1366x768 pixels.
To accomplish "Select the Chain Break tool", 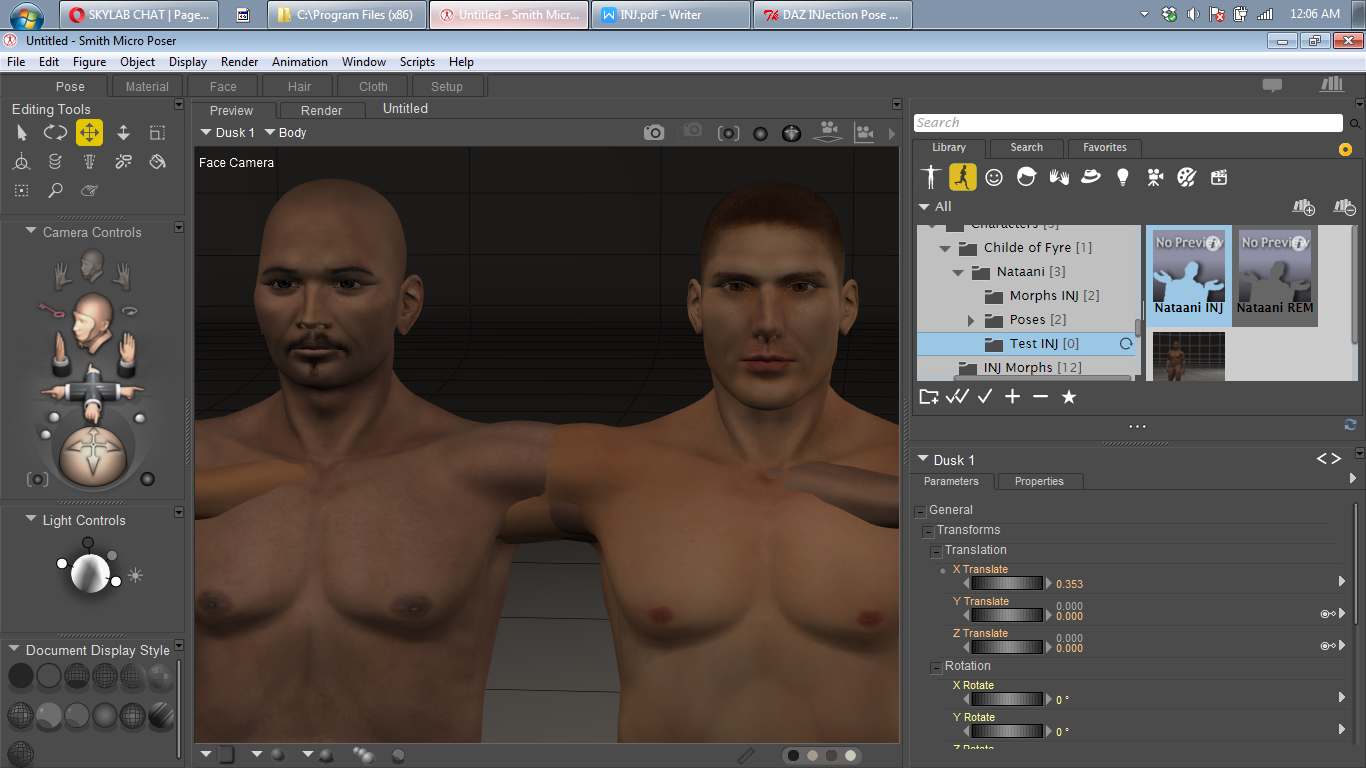I will 123,161.
